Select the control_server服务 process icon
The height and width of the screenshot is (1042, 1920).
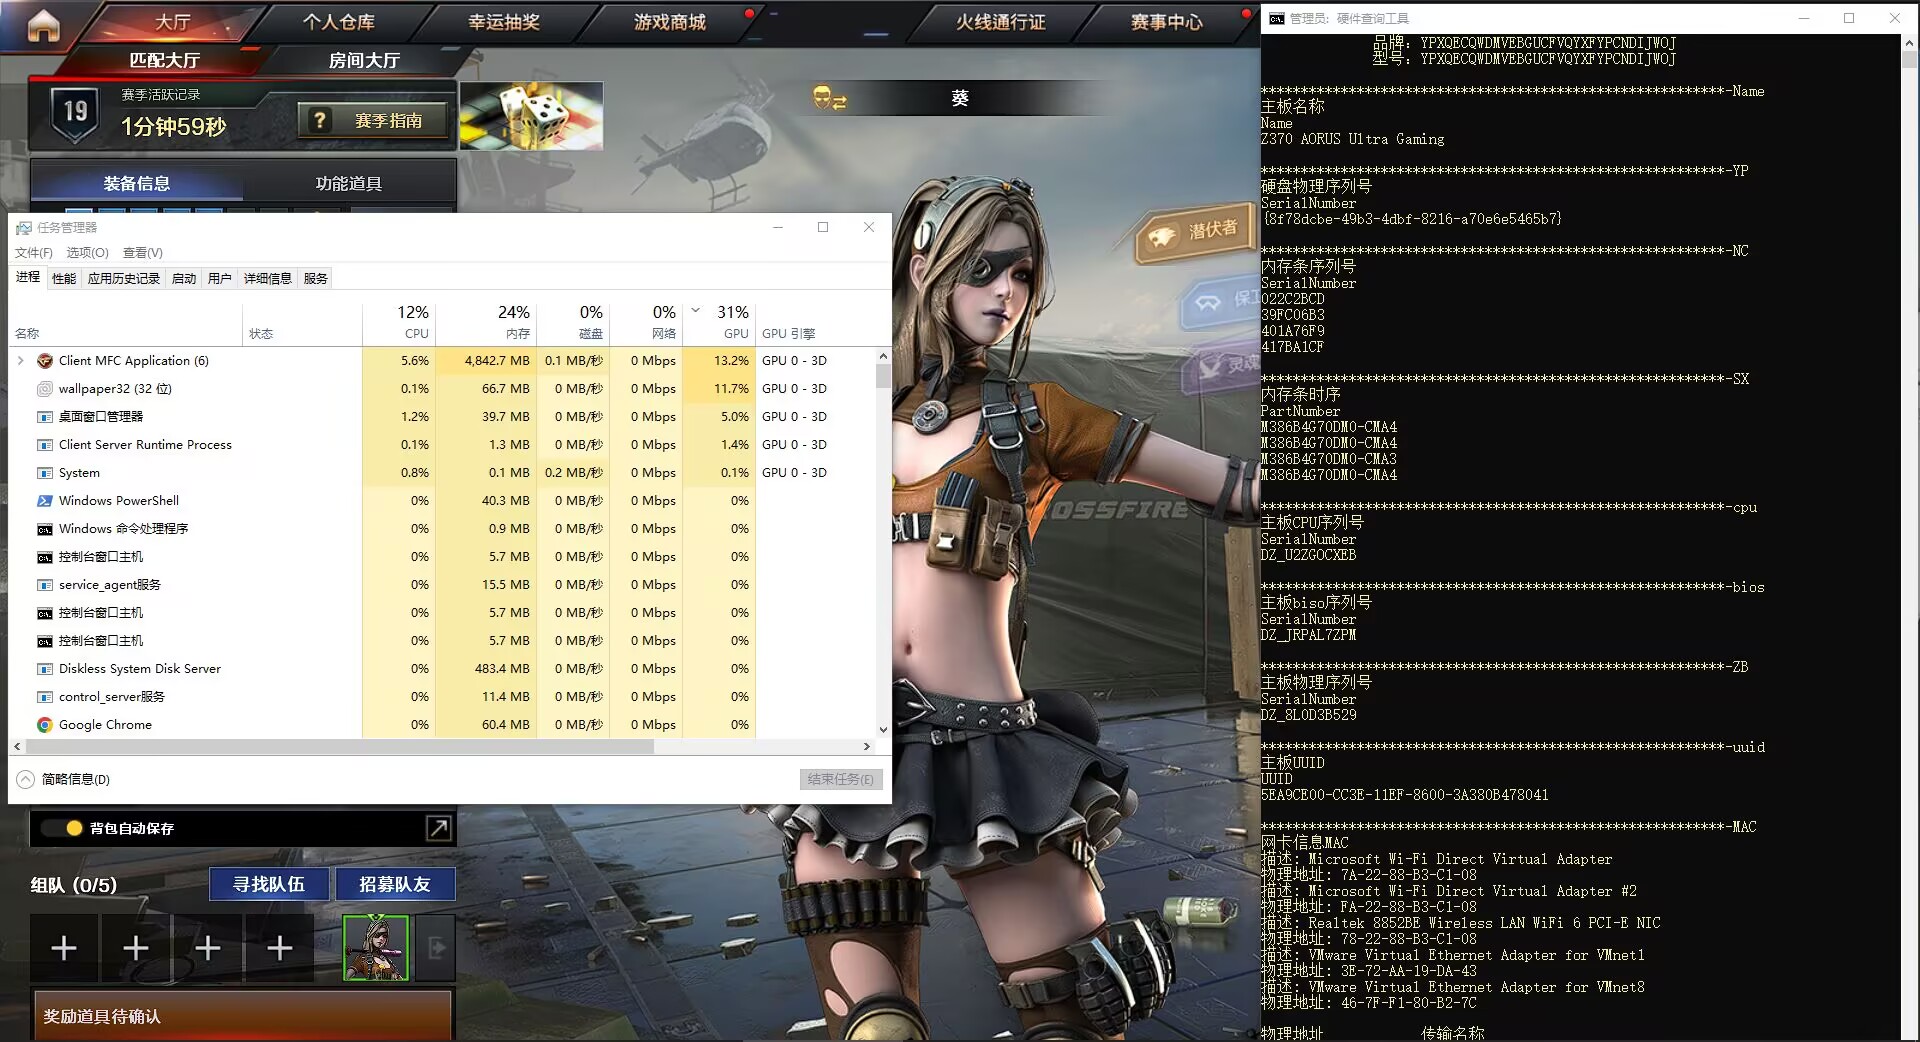click(45, 697)
